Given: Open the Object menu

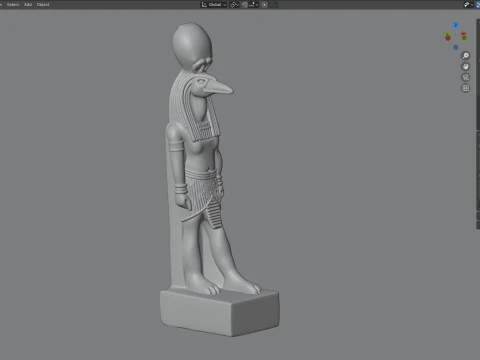Looking at the screenshot, I should tap(43, 5).
